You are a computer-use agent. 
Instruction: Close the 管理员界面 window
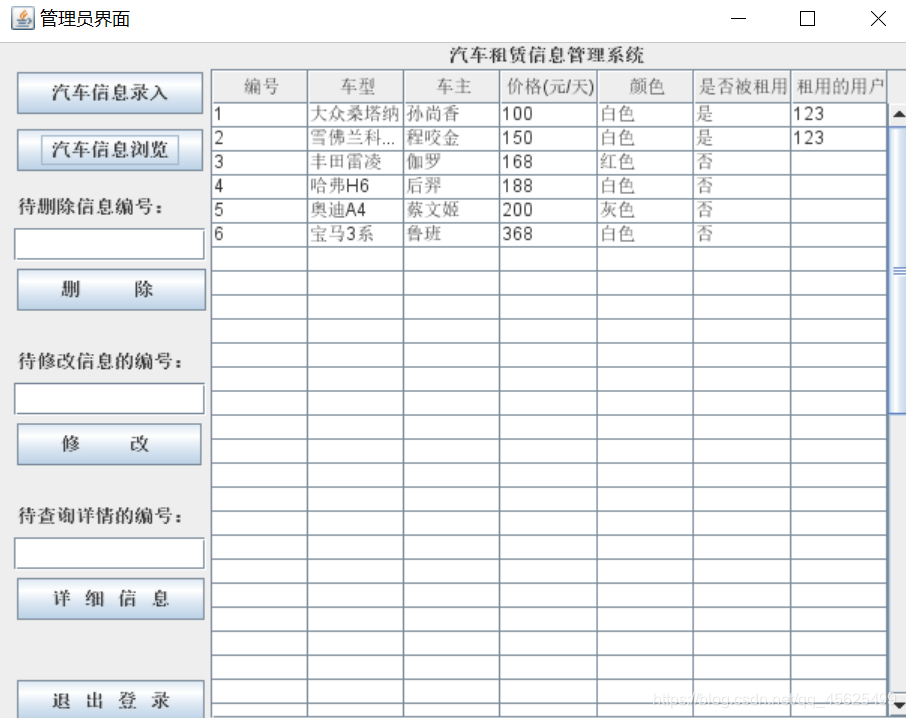878,18
